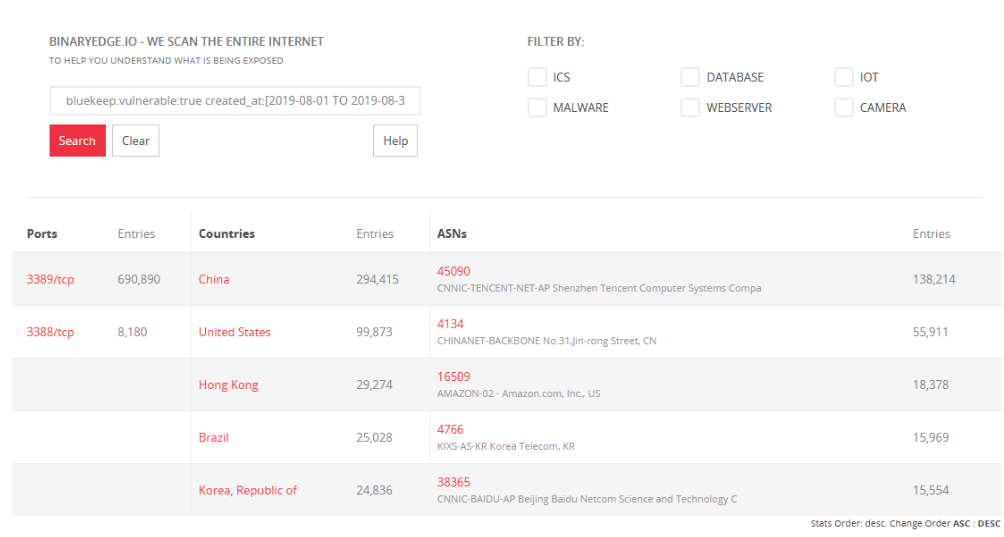Change stats order to ASC

[x=961, y=524]
